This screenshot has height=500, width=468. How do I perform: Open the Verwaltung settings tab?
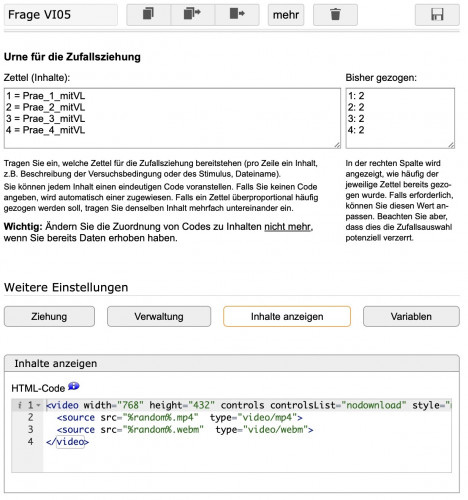[x=159, y=316]
